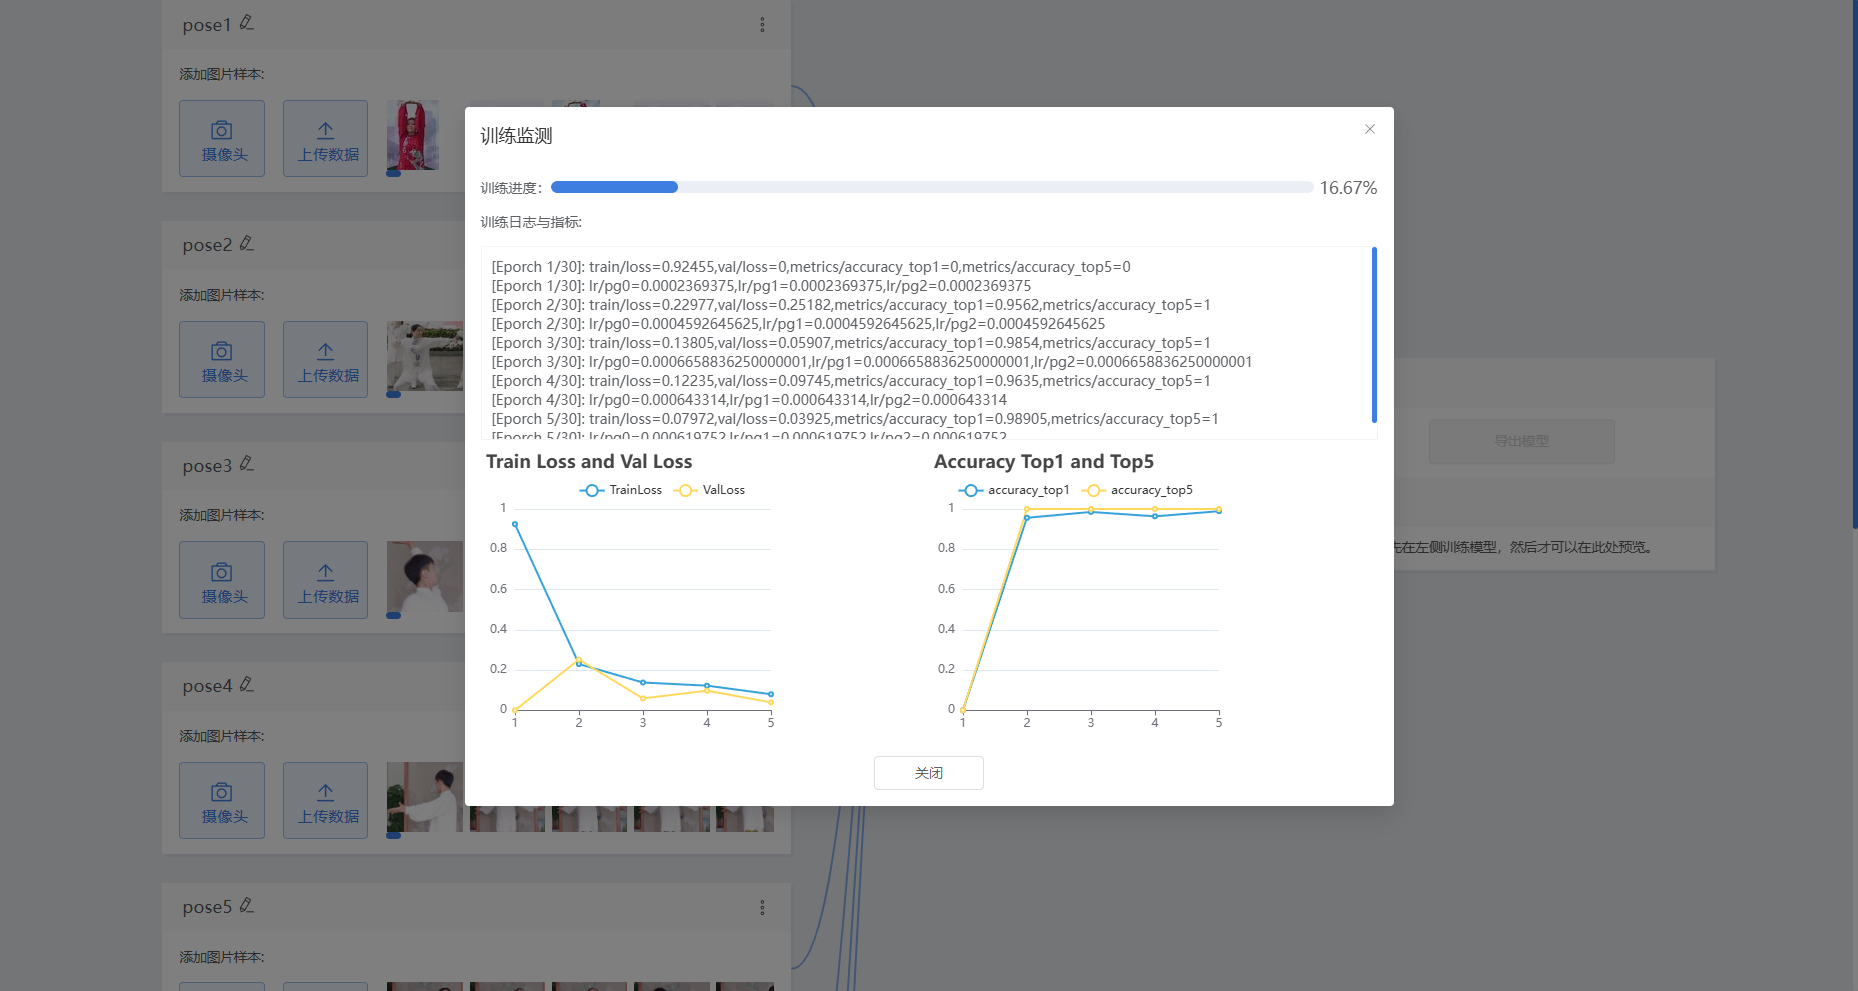The width and height of the screenshot is (1858, 991).
Task: Toggle TrainLoss series in chart legend
Action: point(621,490)
